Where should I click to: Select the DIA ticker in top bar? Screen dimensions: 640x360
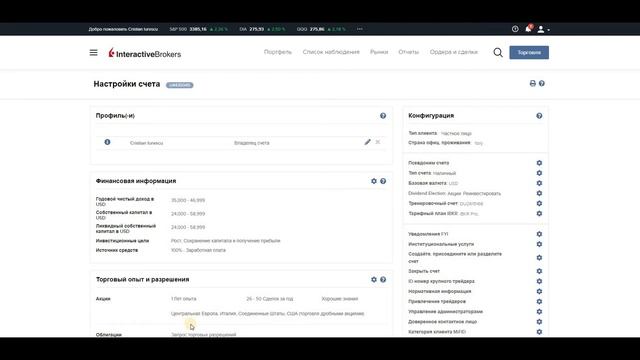pos(262,29)
